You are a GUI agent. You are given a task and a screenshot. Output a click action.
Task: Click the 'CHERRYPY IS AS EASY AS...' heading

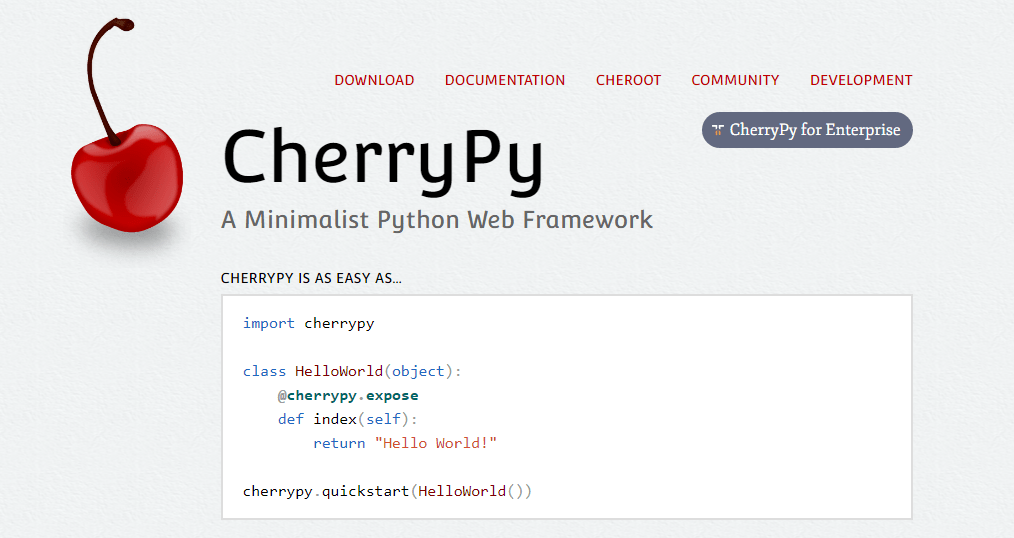point(311,278)
